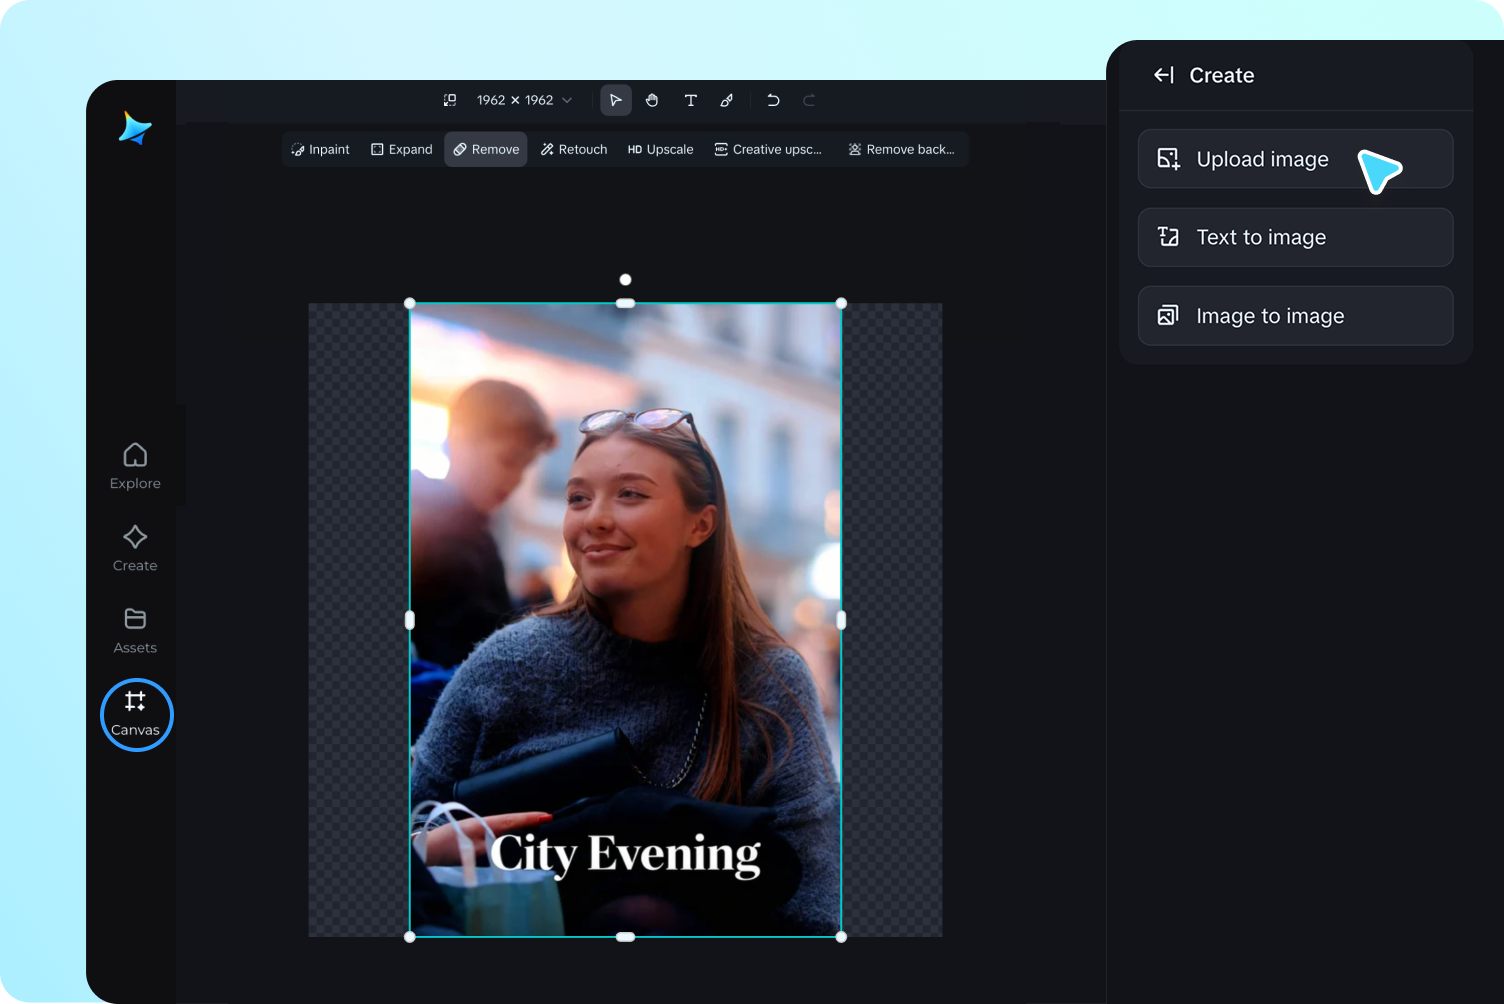Select the City Evening text on image
1504x1004 pixels.
click(x=625, y=854)
